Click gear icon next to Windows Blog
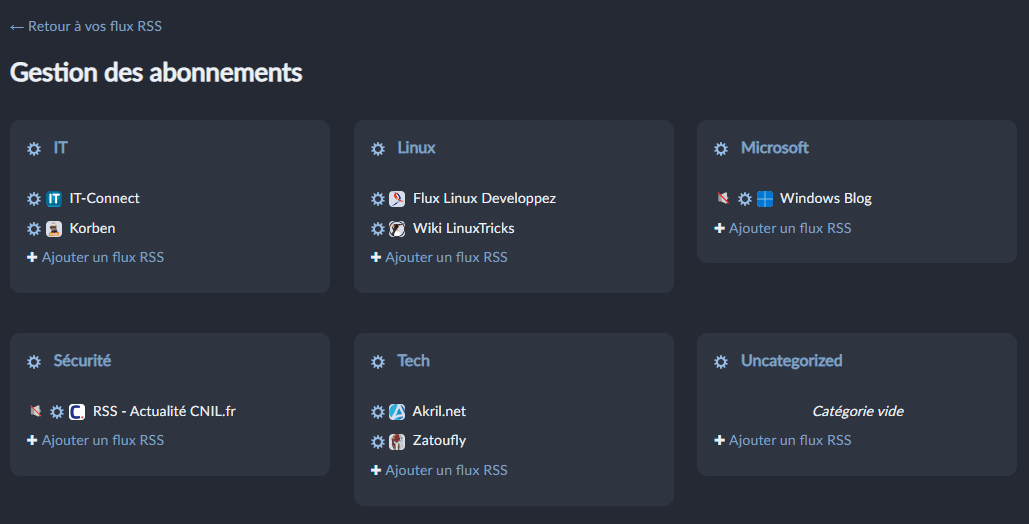Screen dimensions: 1029x524 [745, 199]
